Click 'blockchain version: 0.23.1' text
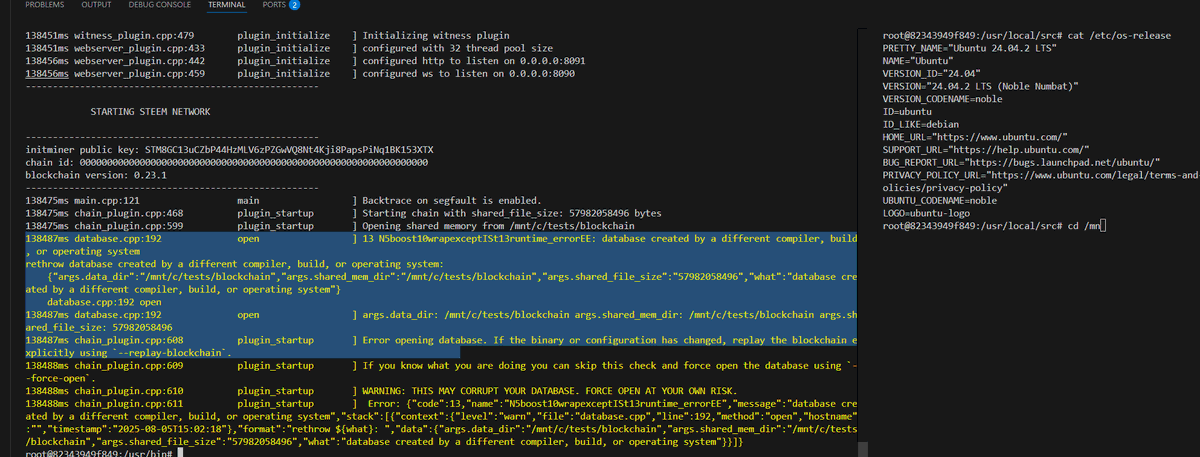 tap(95, 174)
